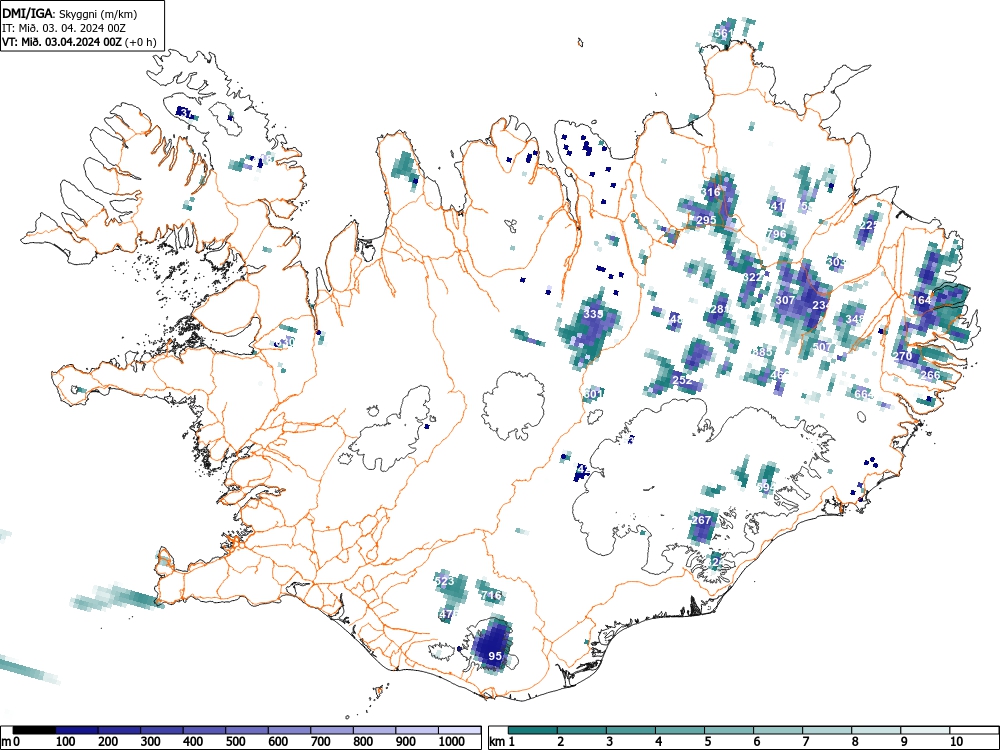Click the black 0–100 m legend swatch
This screenshot has height=750, width=1000.
pos(34,730)
